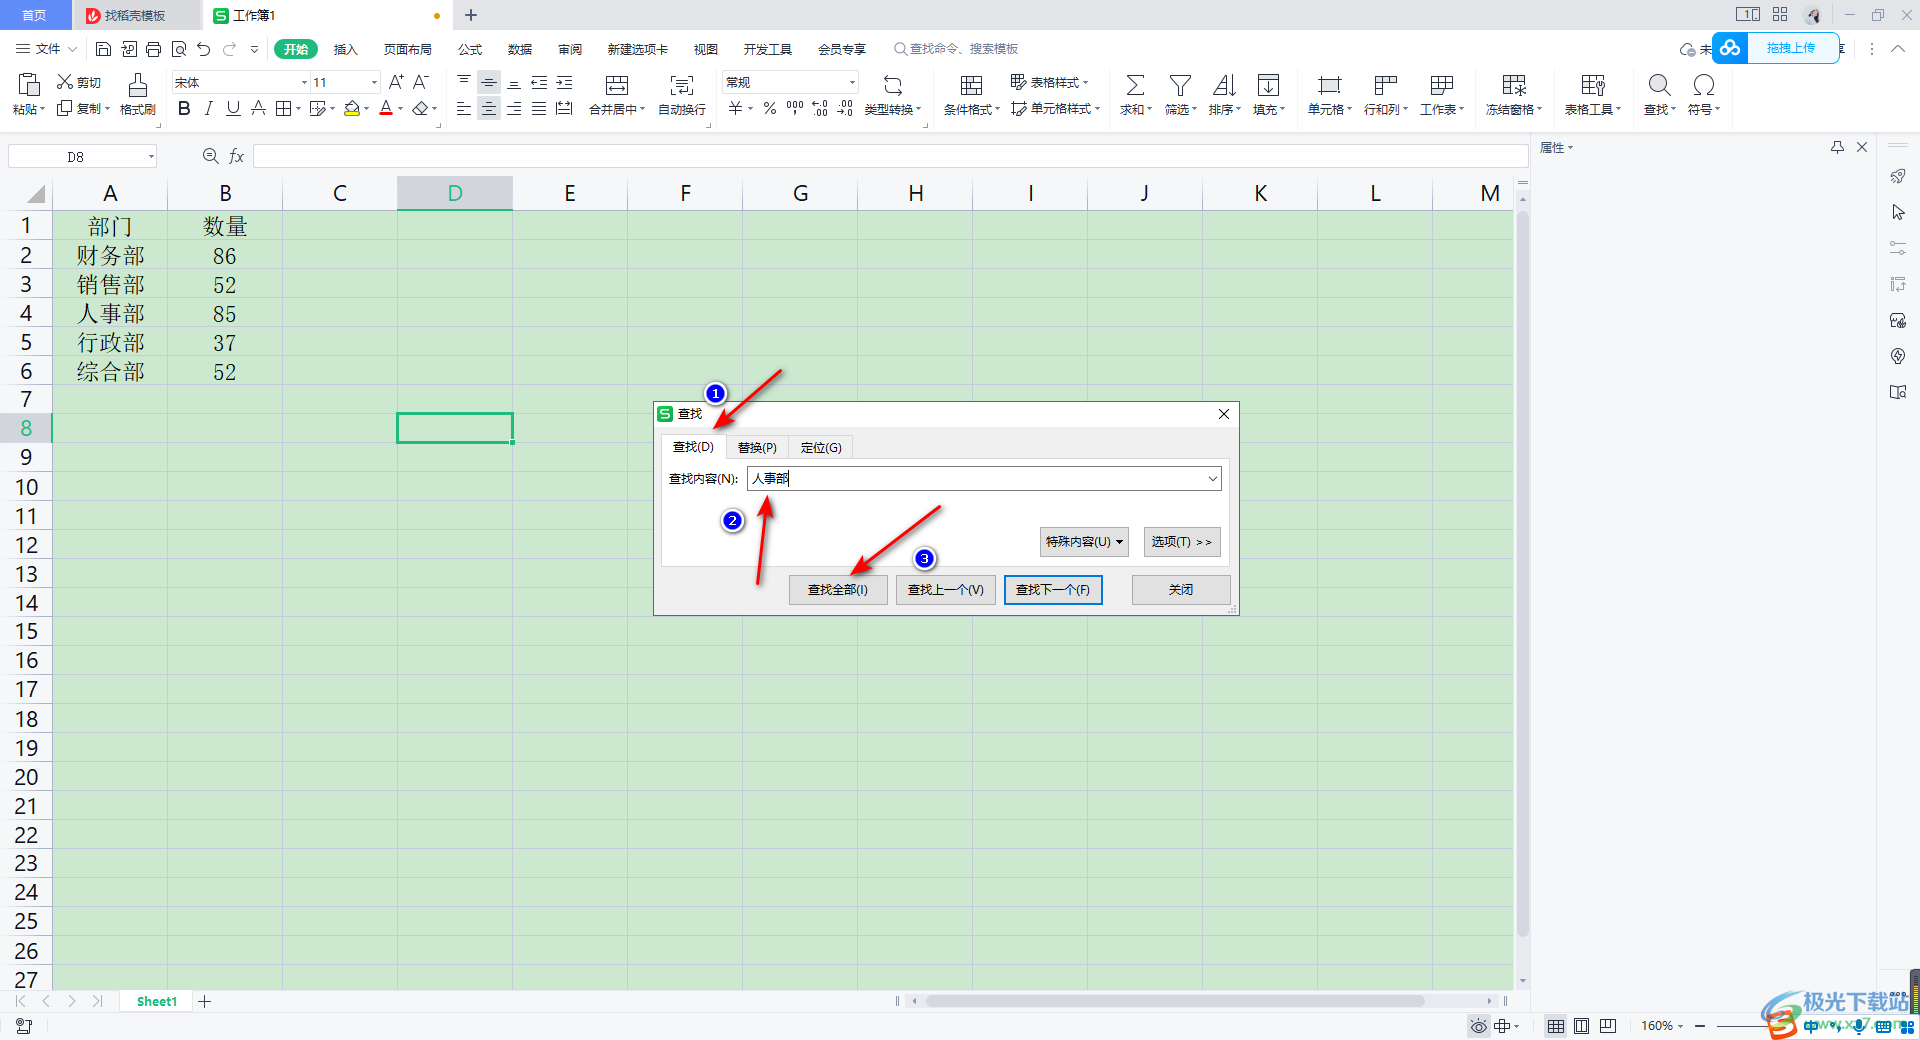Expand the Name Box dropdown next to D8

pyautogui.click(x=151, y=156)
